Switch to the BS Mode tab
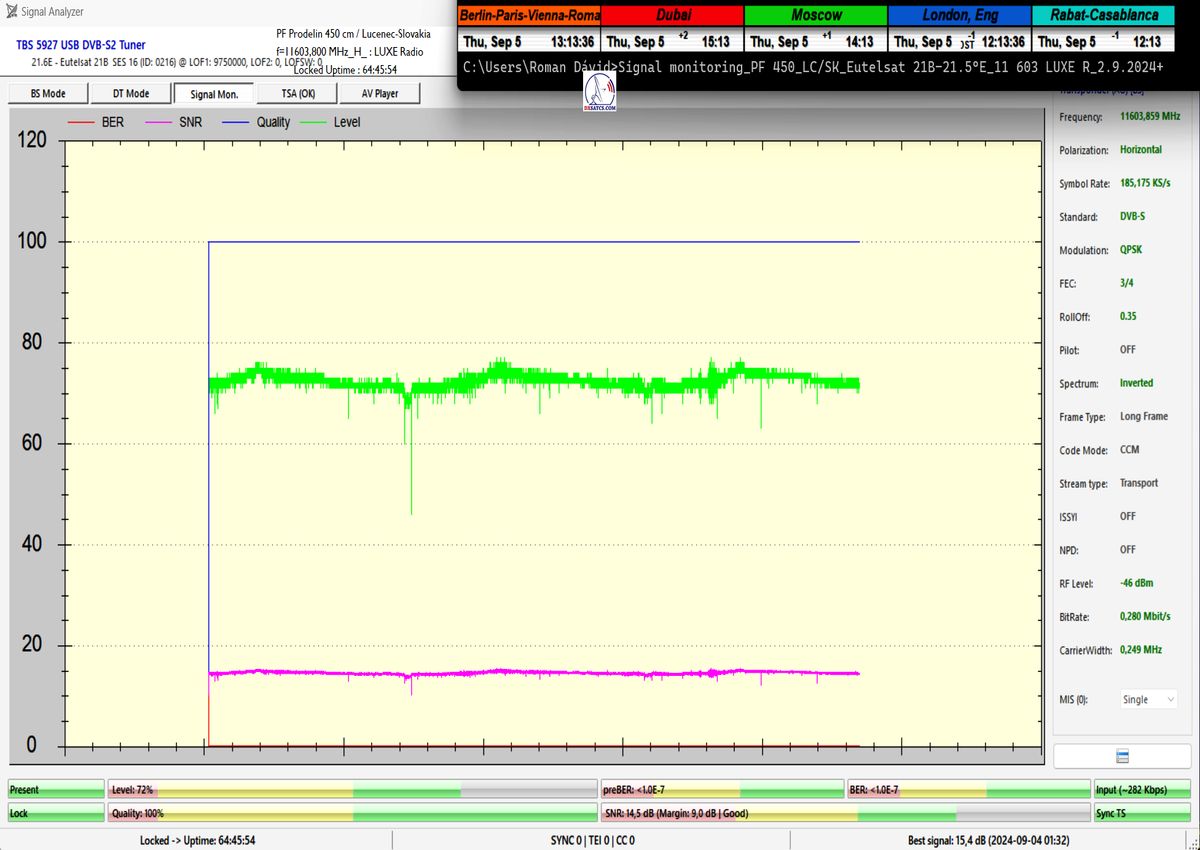This screenshot has height=850, width=1200. (x=48, y=93)
